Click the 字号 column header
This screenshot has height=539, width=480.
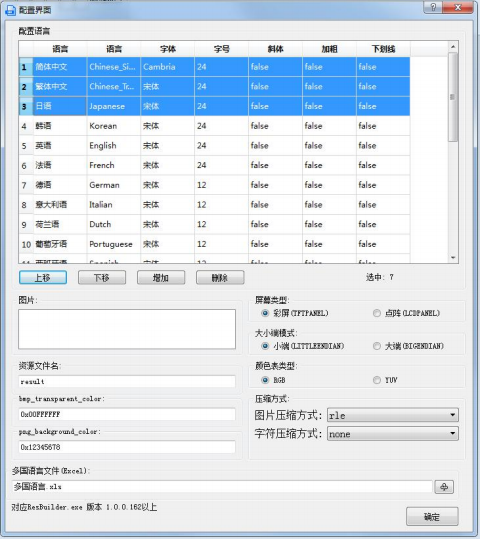point(221,49)
